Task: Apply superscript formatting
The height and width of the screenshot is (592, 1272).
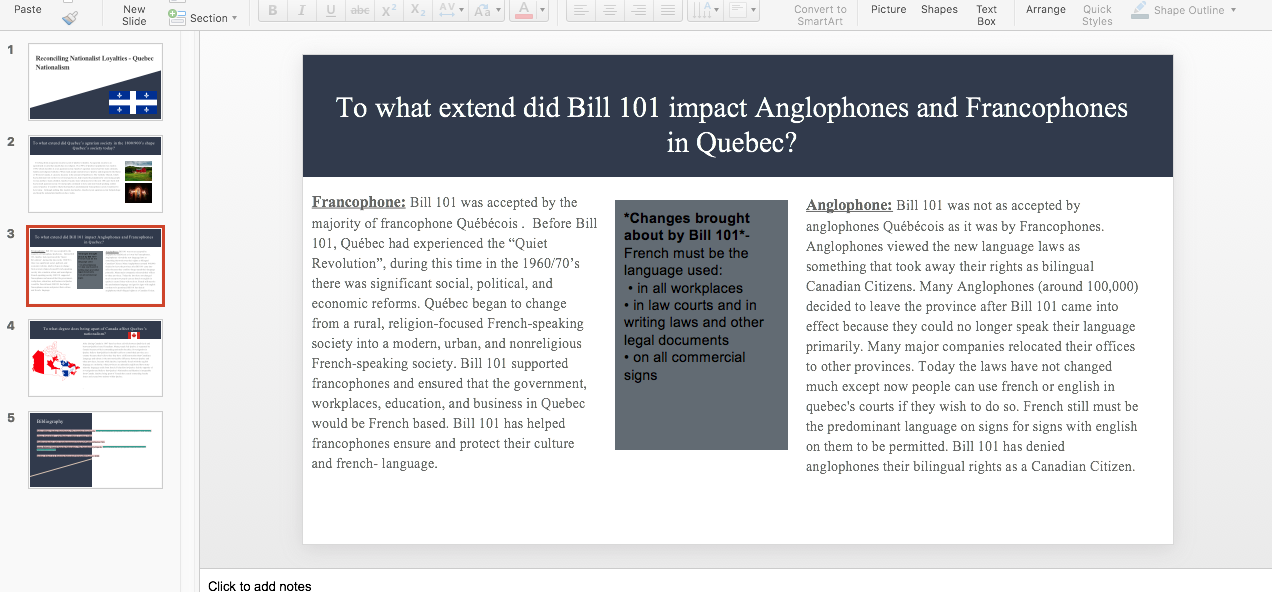Action: pyautogui.click(x=390, y=11)
